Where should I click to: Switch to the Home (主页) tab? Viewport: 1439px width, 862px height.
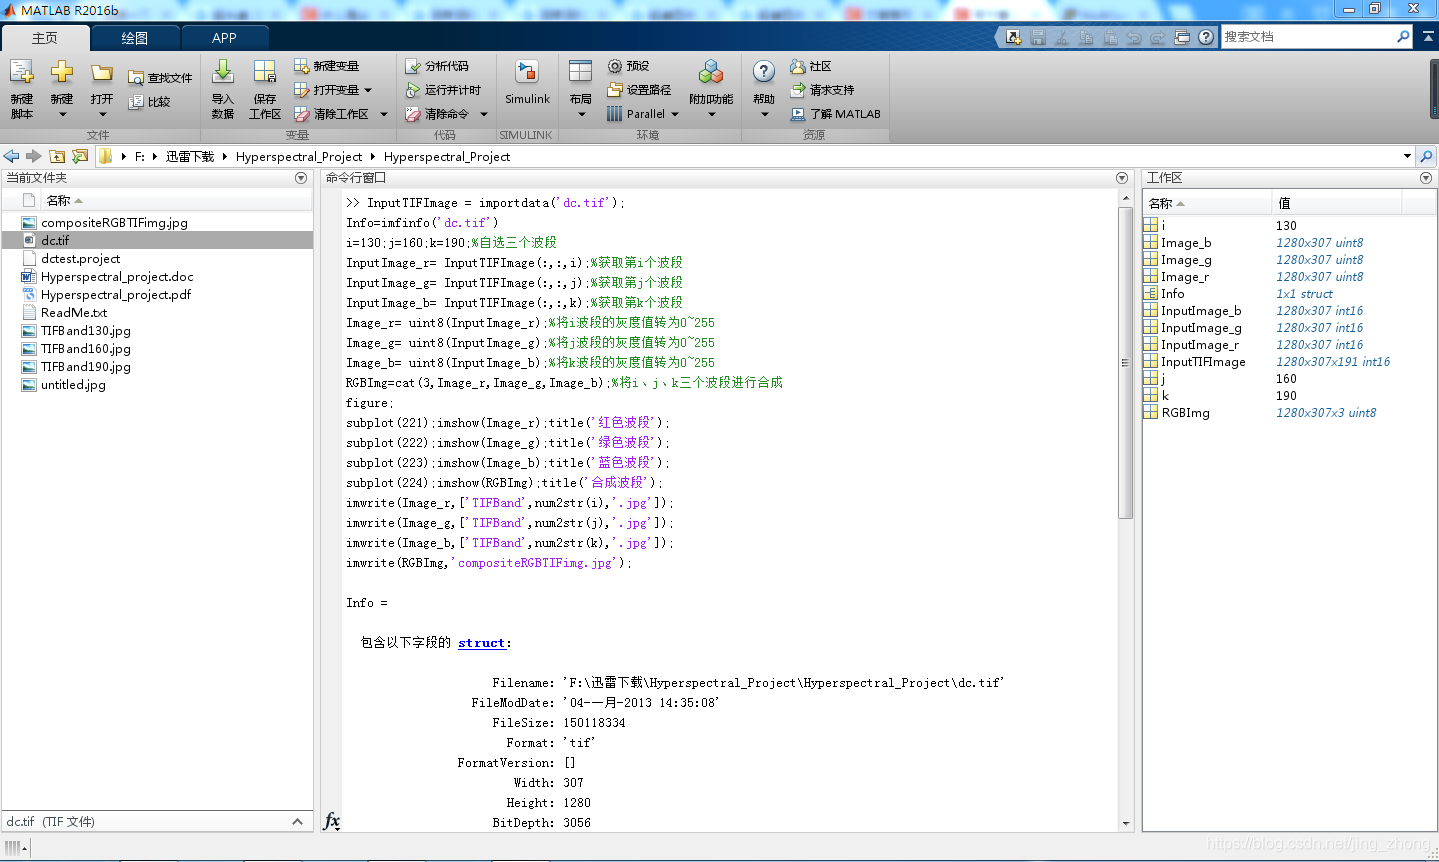tap(45, 38)
